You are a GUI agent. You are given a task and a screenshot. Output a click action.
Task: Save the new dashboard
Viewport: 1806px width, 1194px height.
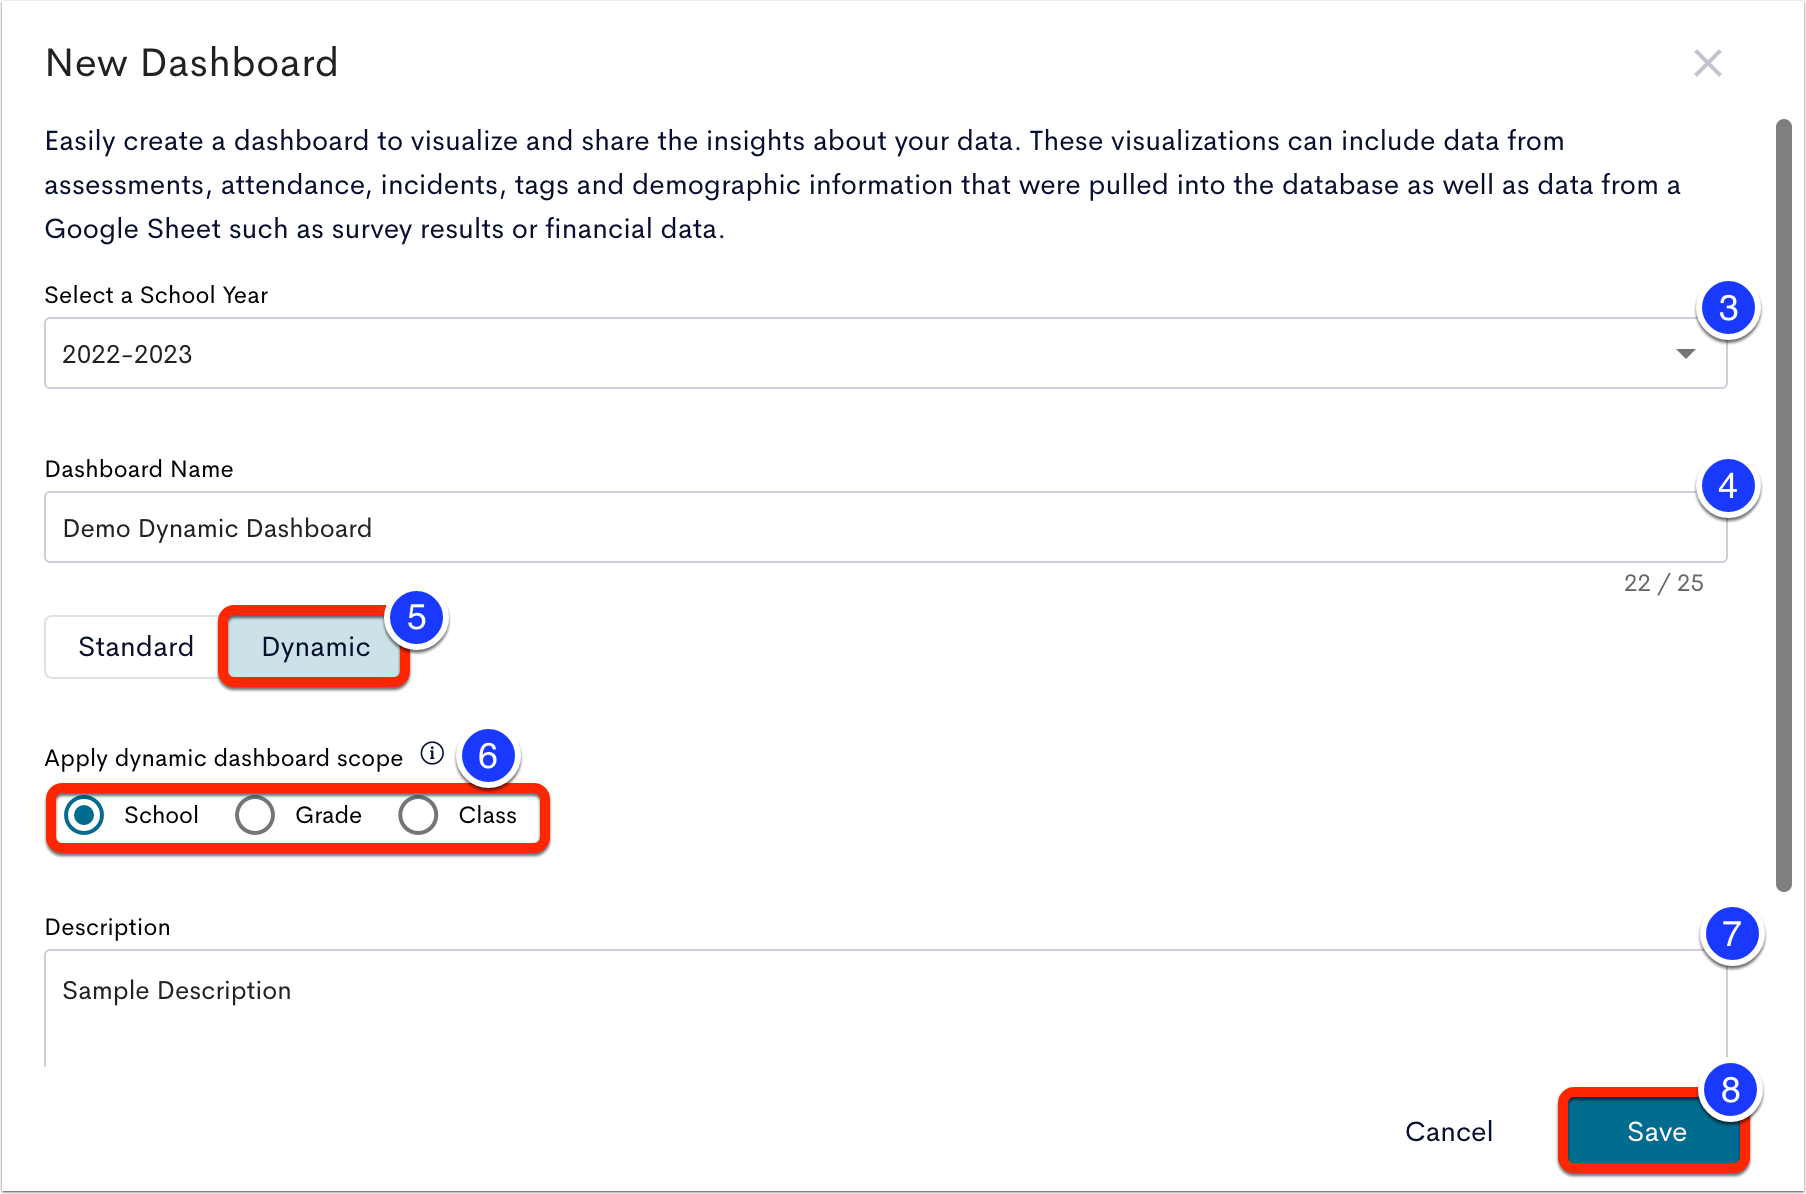pos(1656,1132)
